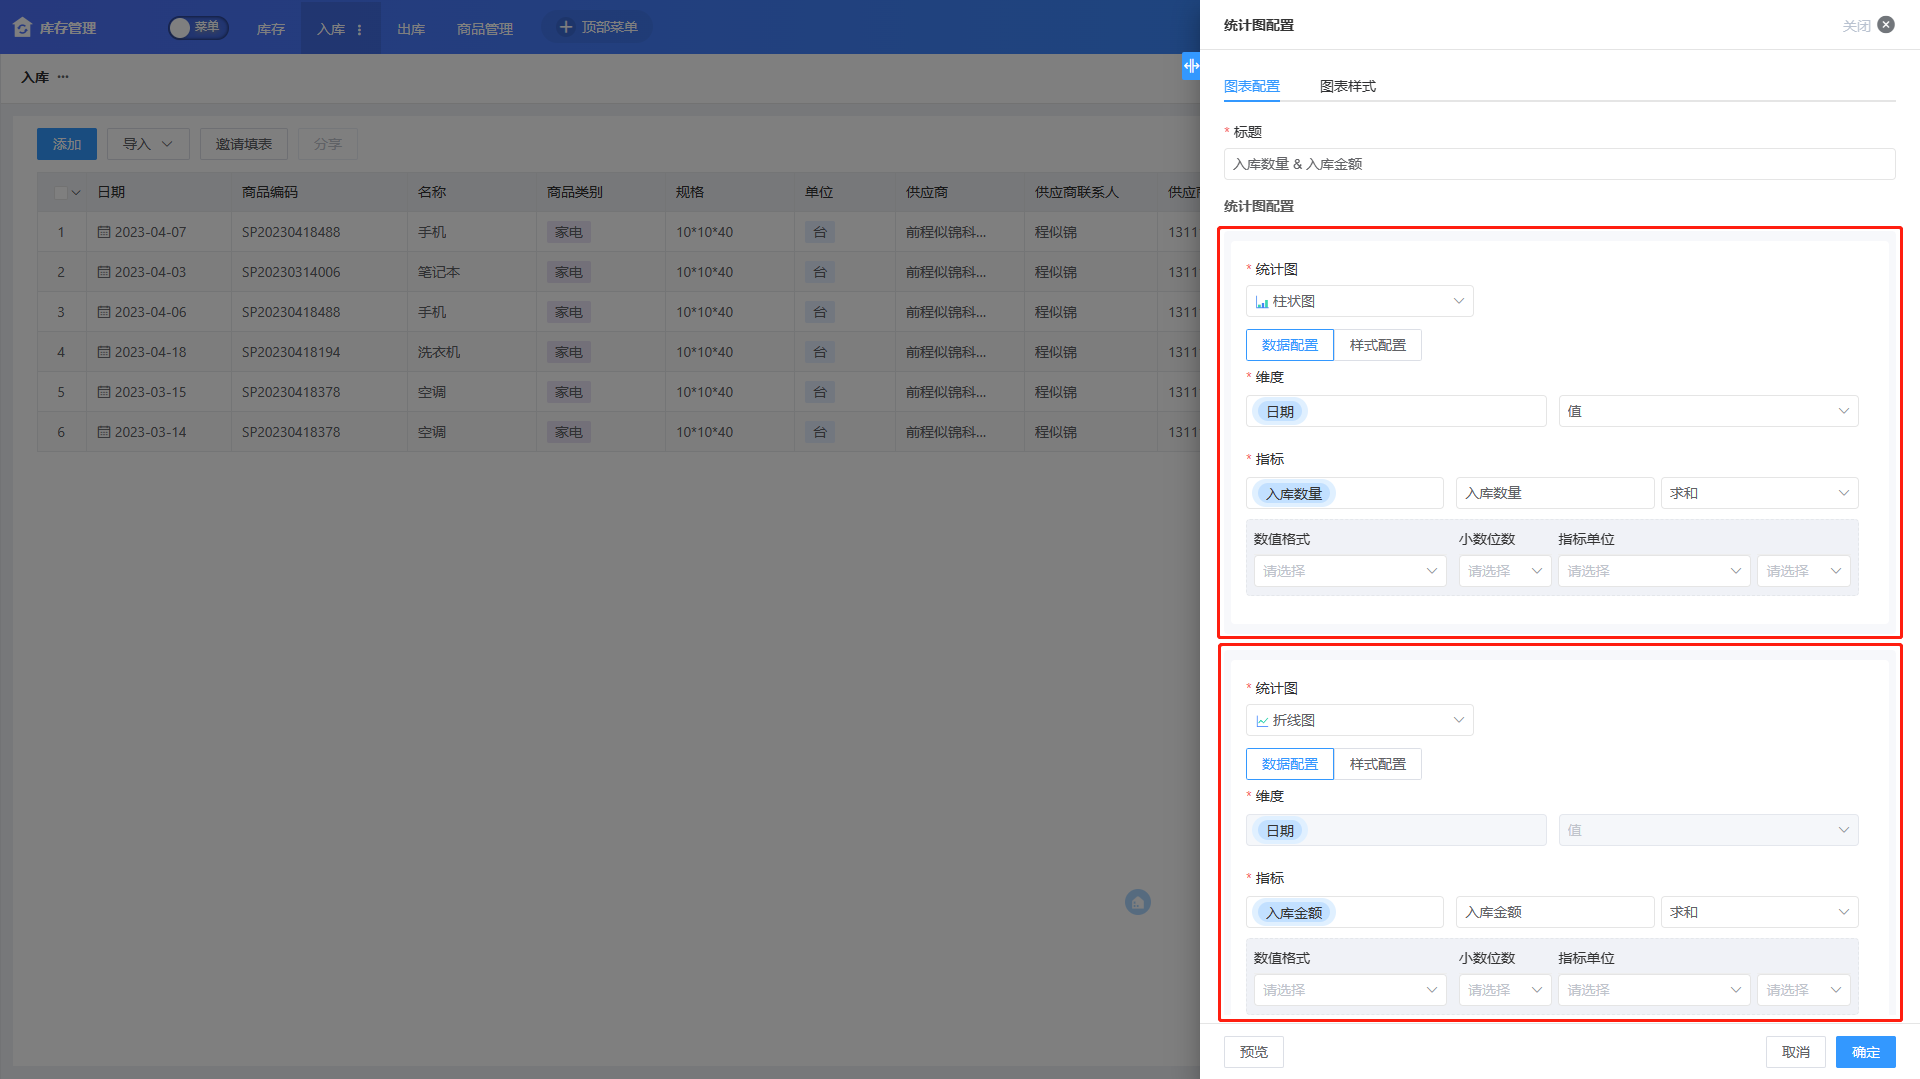This screenshot has height=1079, width=1920.
Task: Click the 分享 button
Action: (x=328, y=144)
